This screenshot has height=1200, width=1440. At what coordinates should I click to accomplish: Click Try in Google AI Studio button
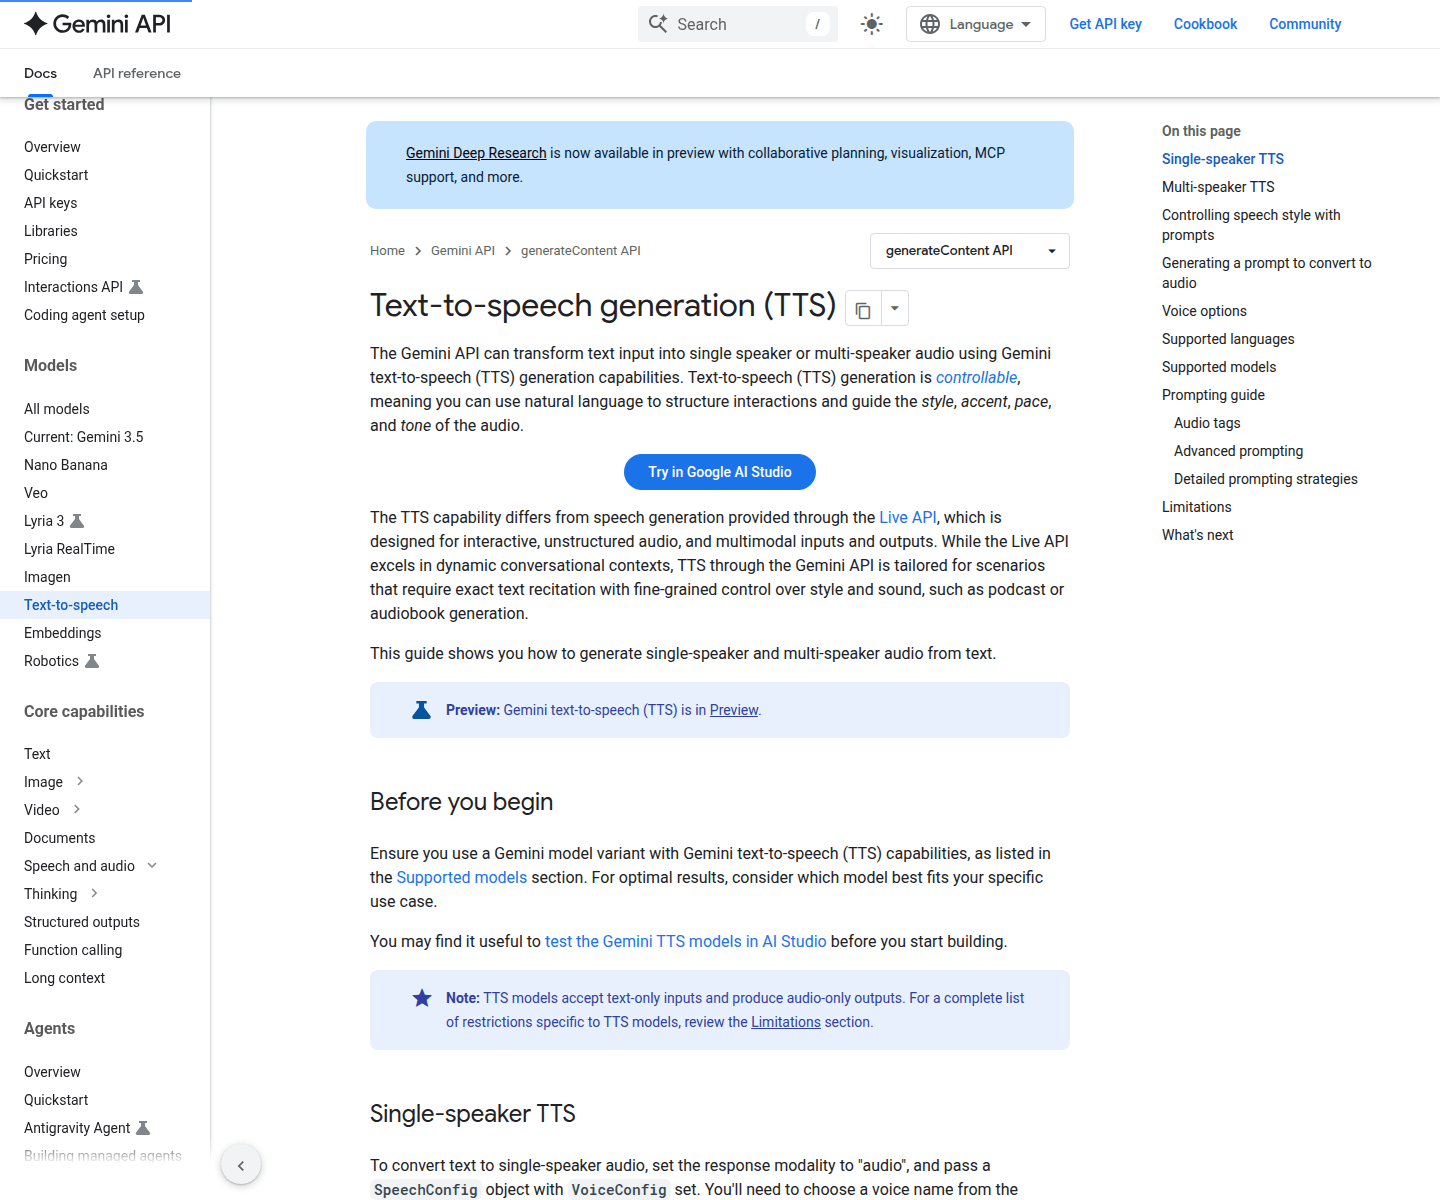pos(720,472)
